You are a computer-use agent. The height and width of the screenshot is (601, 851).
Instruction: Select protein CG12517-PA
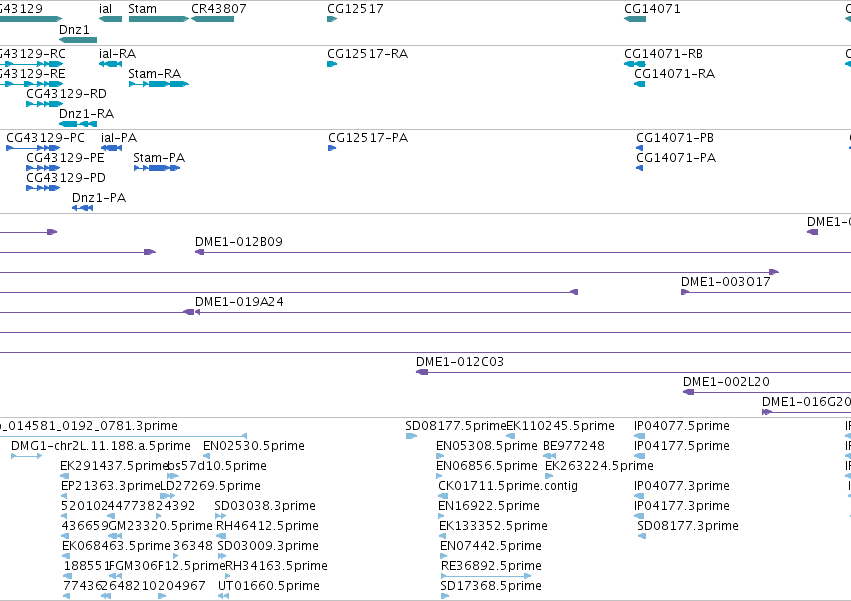368,138
